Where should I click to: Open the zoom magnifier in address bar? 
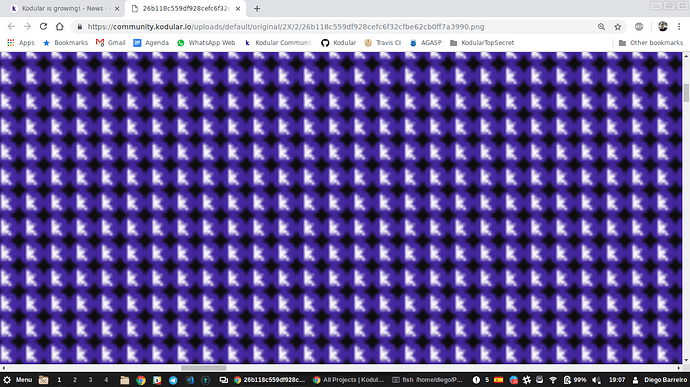tap(601, 27)
